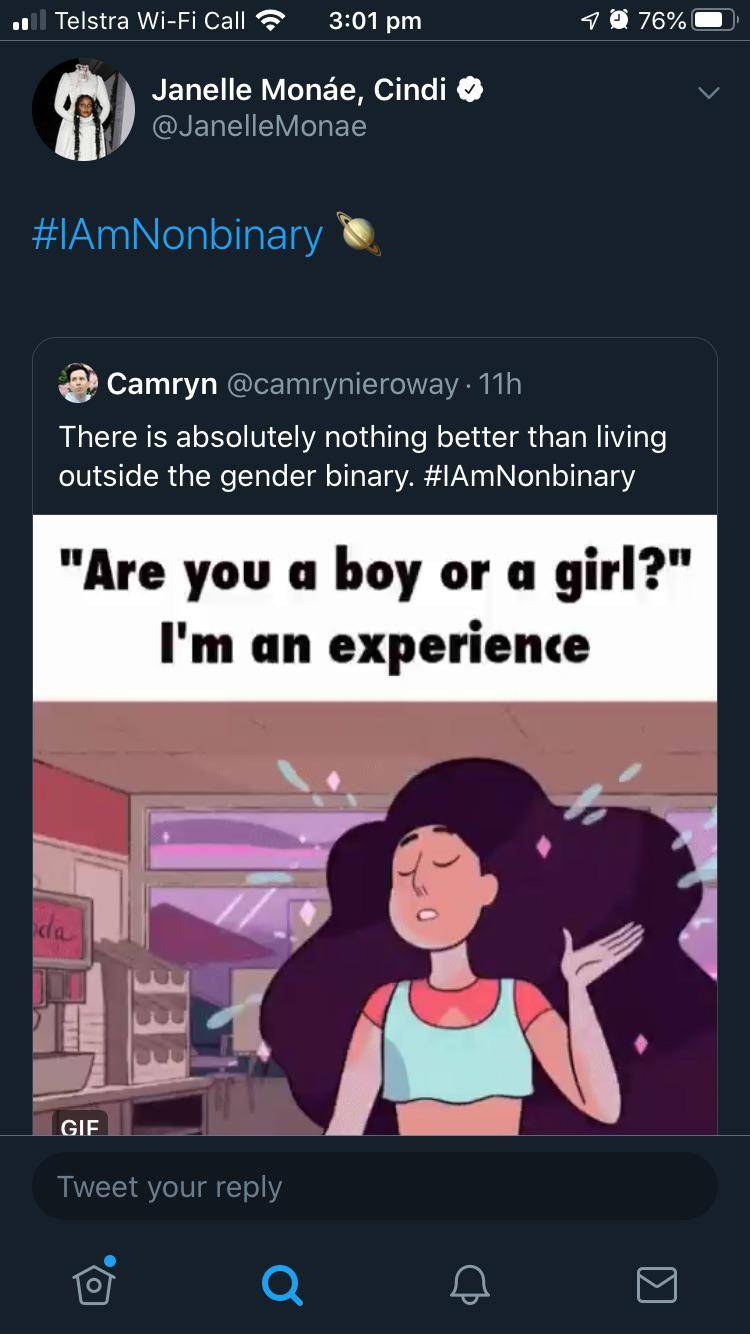The height and width of the screenshot is (1334, 750).
Task: Tap the 'I'm an experience' meme caption
Action: pos(375,647)
